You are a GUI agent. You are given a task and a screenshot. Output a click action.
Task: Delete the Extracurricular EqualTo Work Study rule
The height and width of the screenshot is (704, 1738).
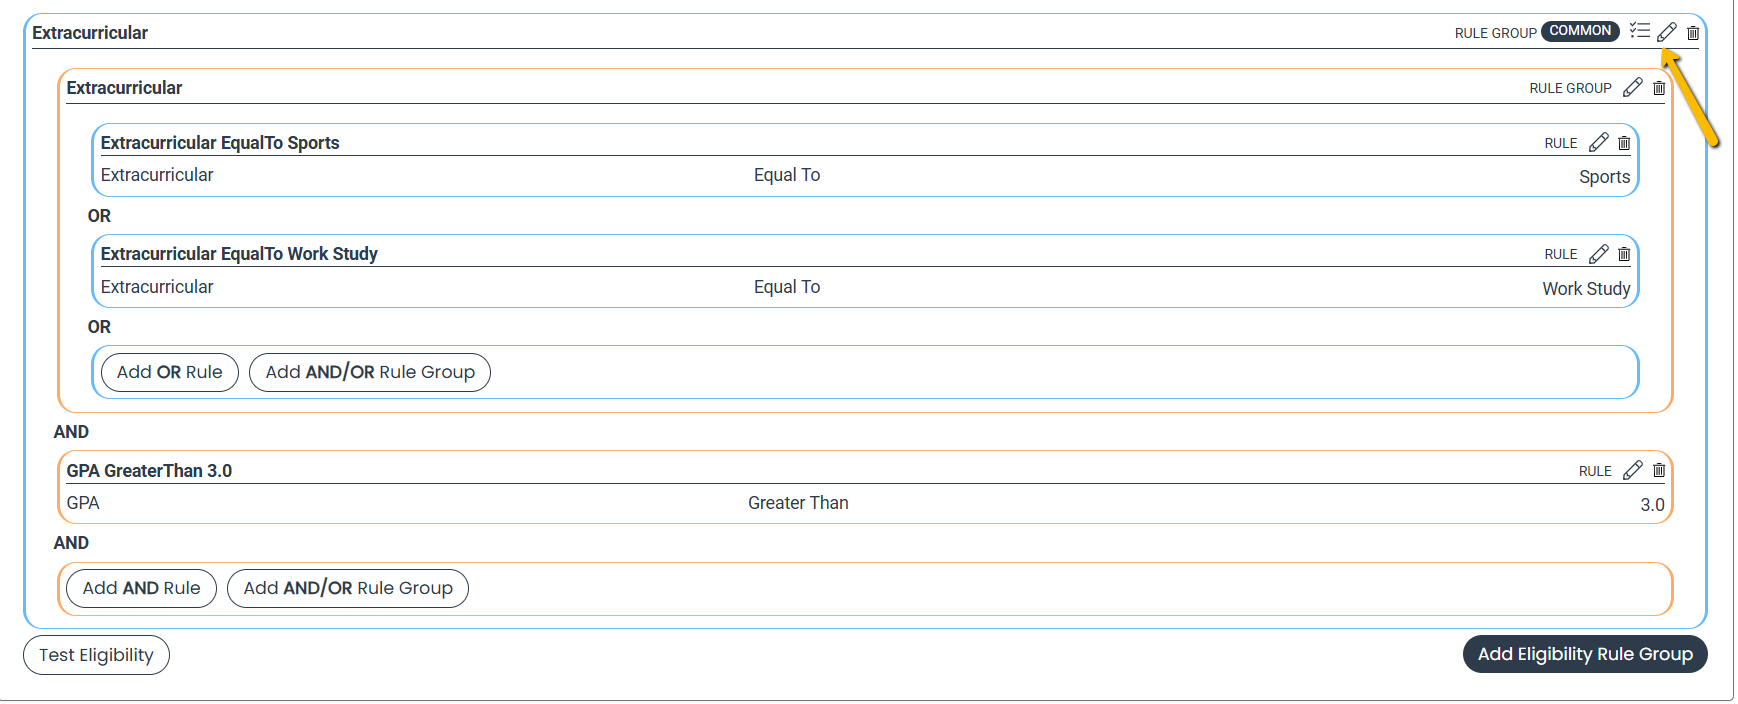coord(1624,254)
